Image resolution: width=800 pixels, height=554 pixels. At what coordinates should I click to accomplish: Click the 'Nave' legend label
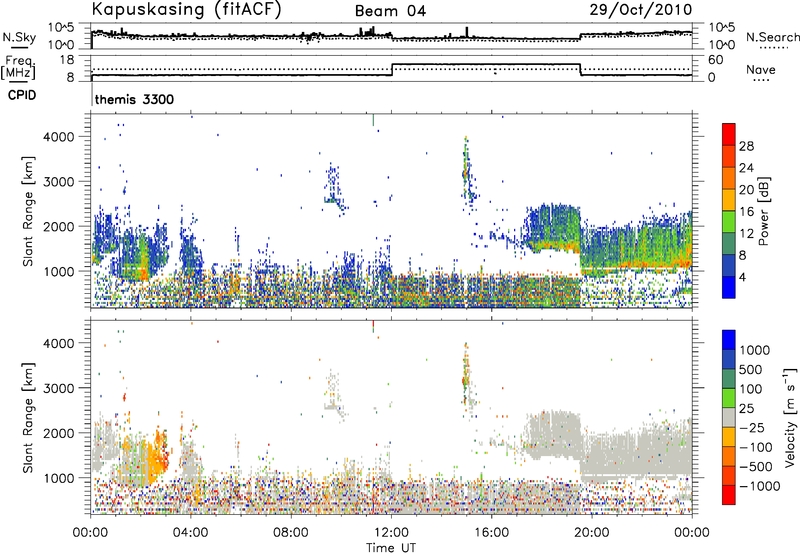(761, 69)
